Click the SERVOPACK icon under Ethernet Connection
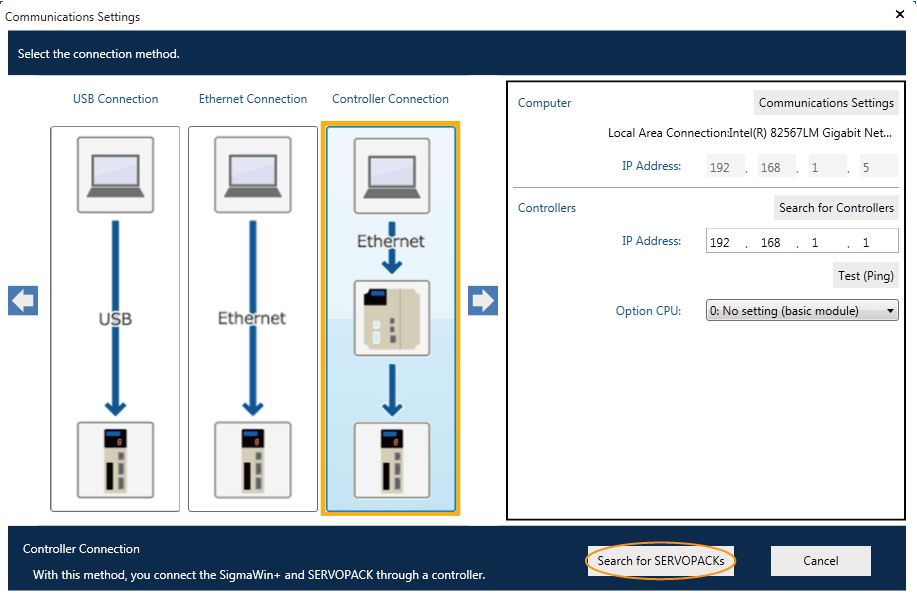 click(253, 459)
